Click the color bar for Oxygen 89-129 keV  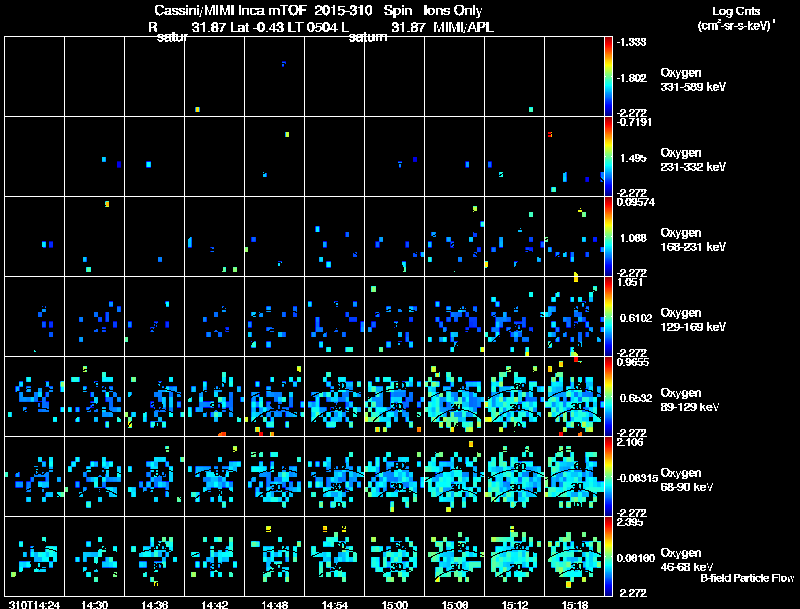click(x=608, y=397)
